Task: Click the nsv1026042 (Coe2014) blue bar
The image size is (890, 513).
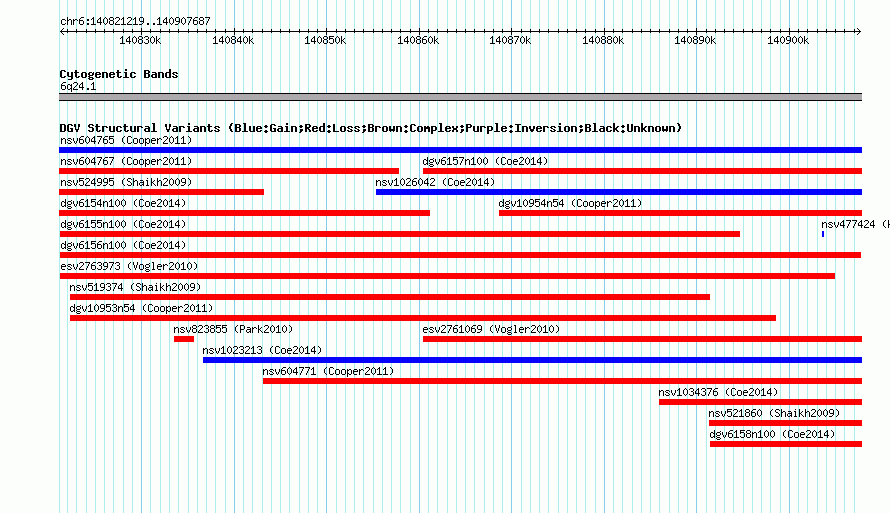Action: tap(619, 192)
